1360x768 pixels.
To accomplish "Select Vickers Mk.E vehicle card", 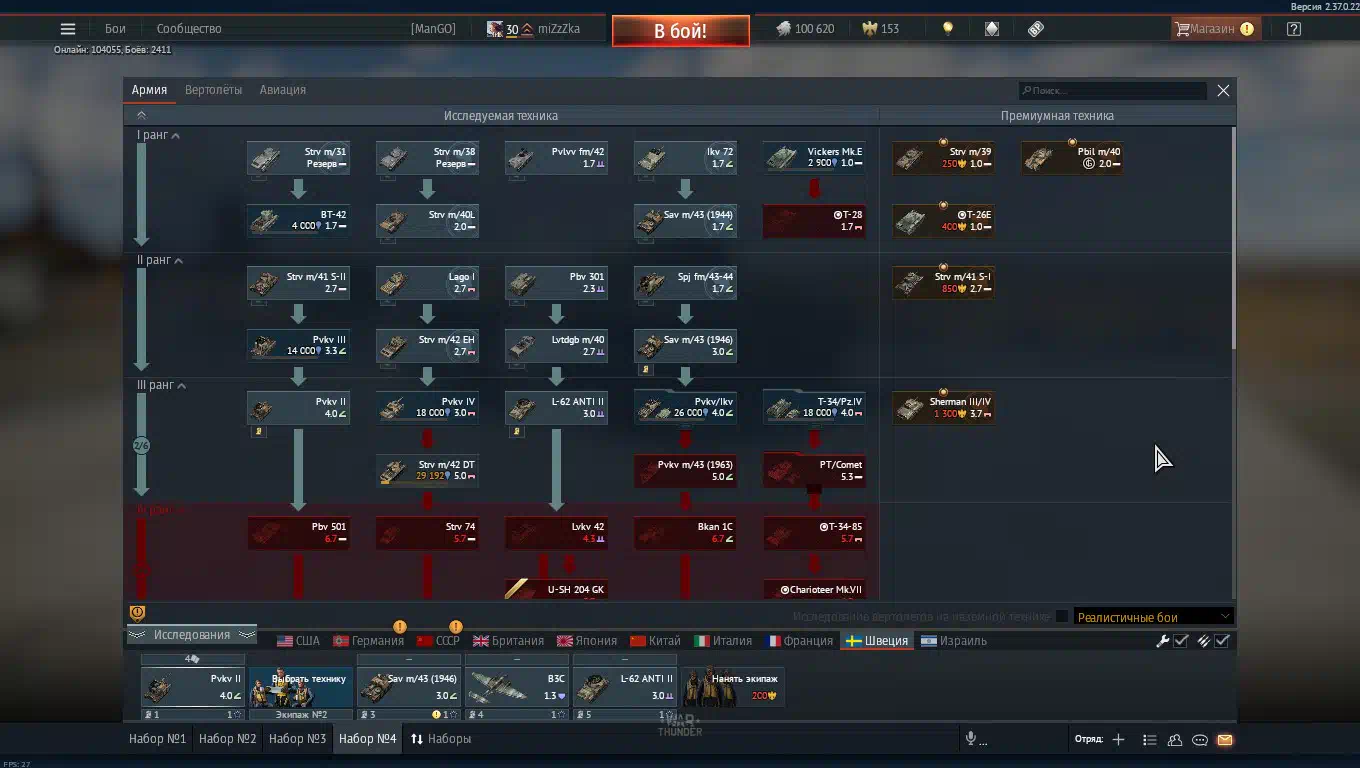I will coord(814,158).
